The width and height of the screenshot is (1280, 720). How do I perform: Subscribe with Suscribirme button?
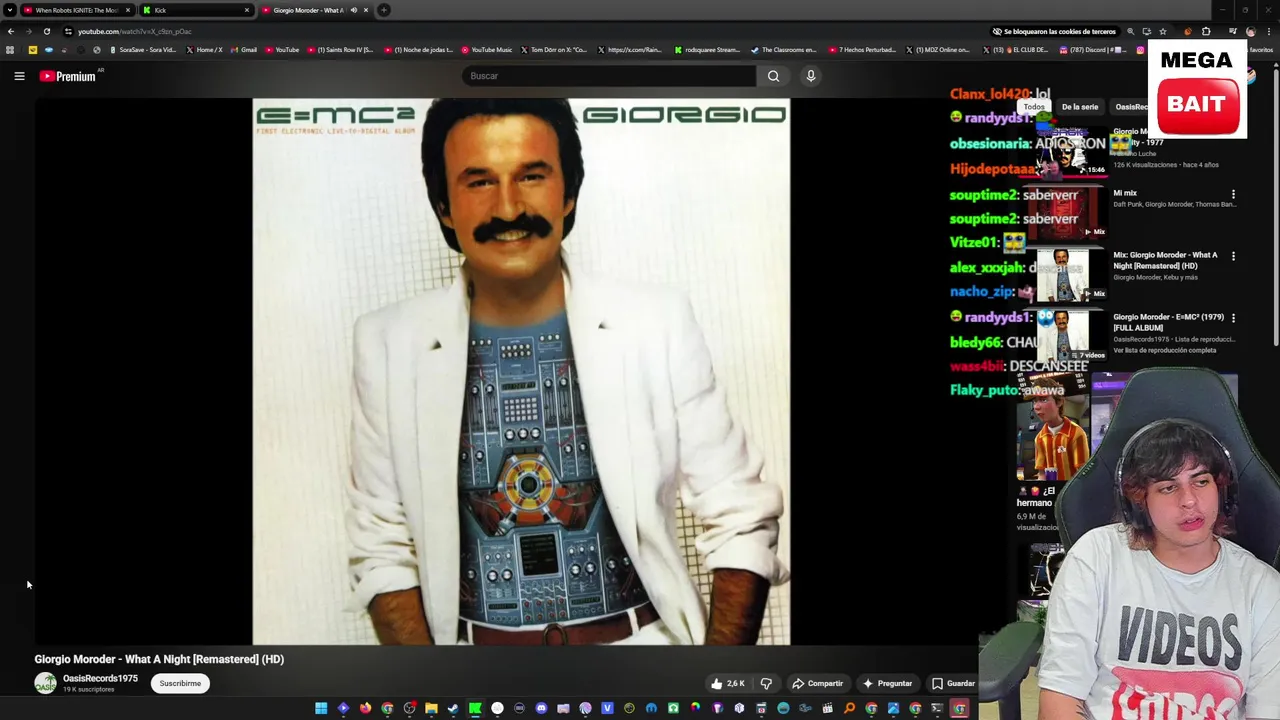tap(180, 683)
